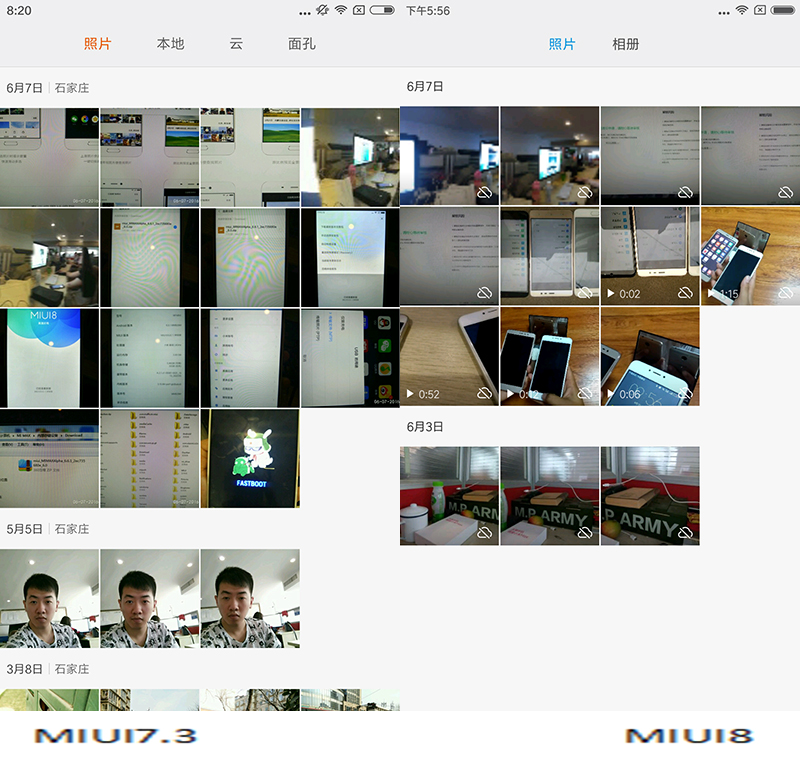
Task: Tap the cloud-off icon on the 0:02 video
Action: (685, 293)
